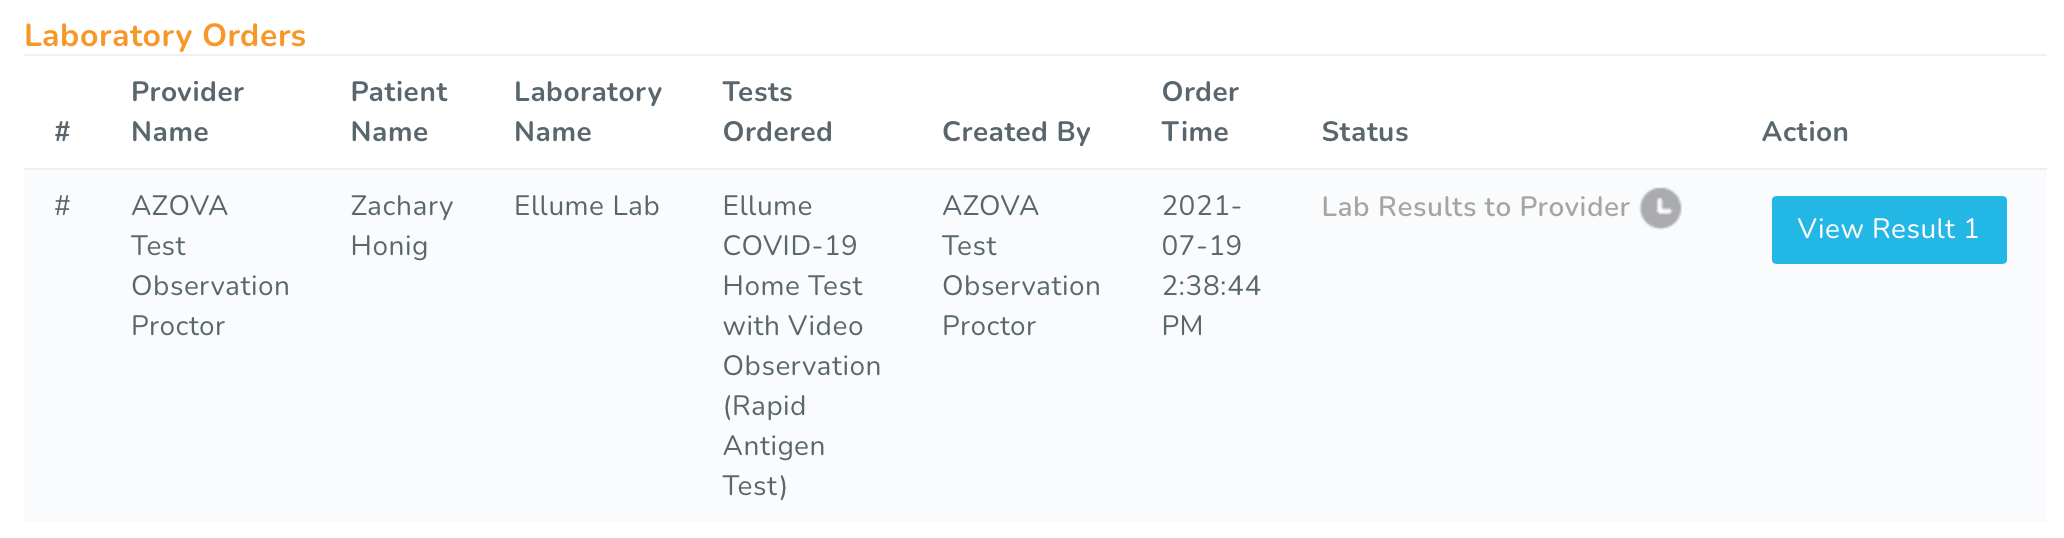Viewport: 2064px width, 538px height.
Task: Click the Action column header
Action: tap(1804, 132)
